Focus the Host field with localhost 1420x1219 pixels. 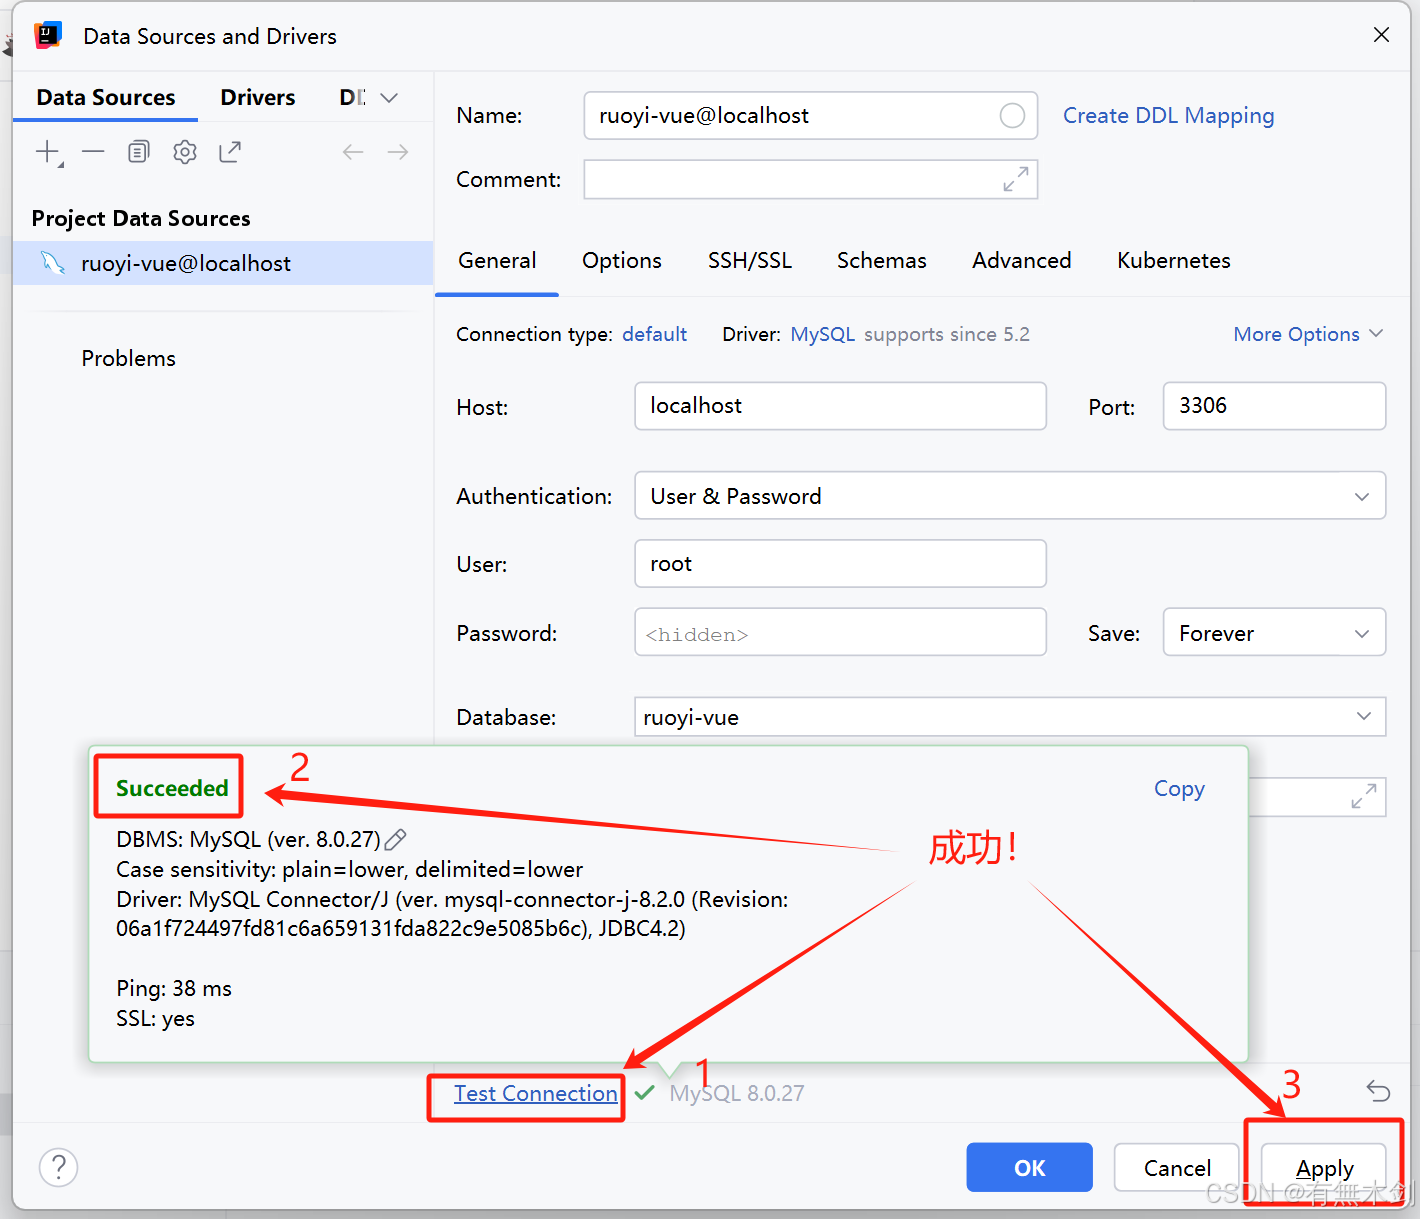840,406
